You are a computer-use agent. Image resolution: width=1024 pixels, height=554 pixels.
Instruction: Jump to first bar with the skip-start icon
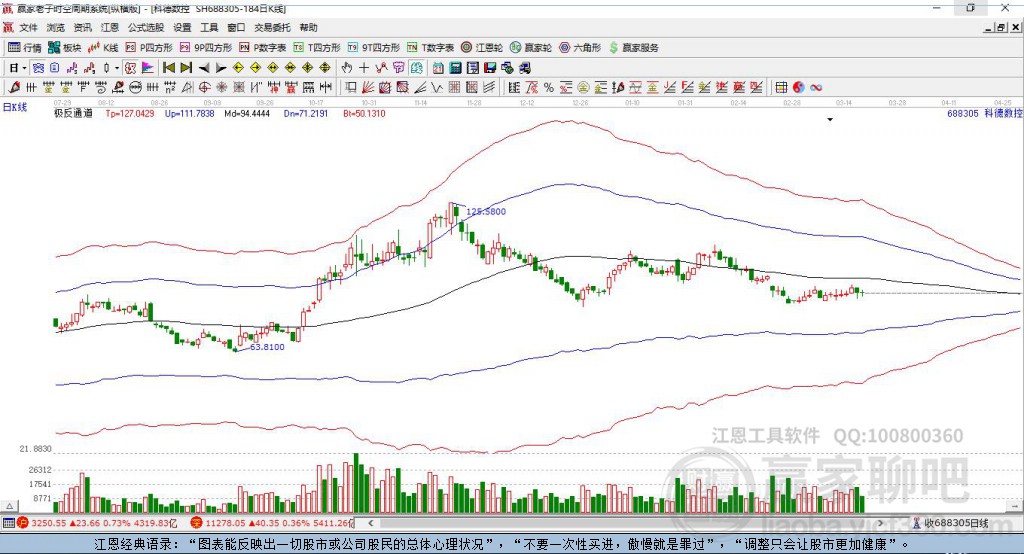point(168,68)
